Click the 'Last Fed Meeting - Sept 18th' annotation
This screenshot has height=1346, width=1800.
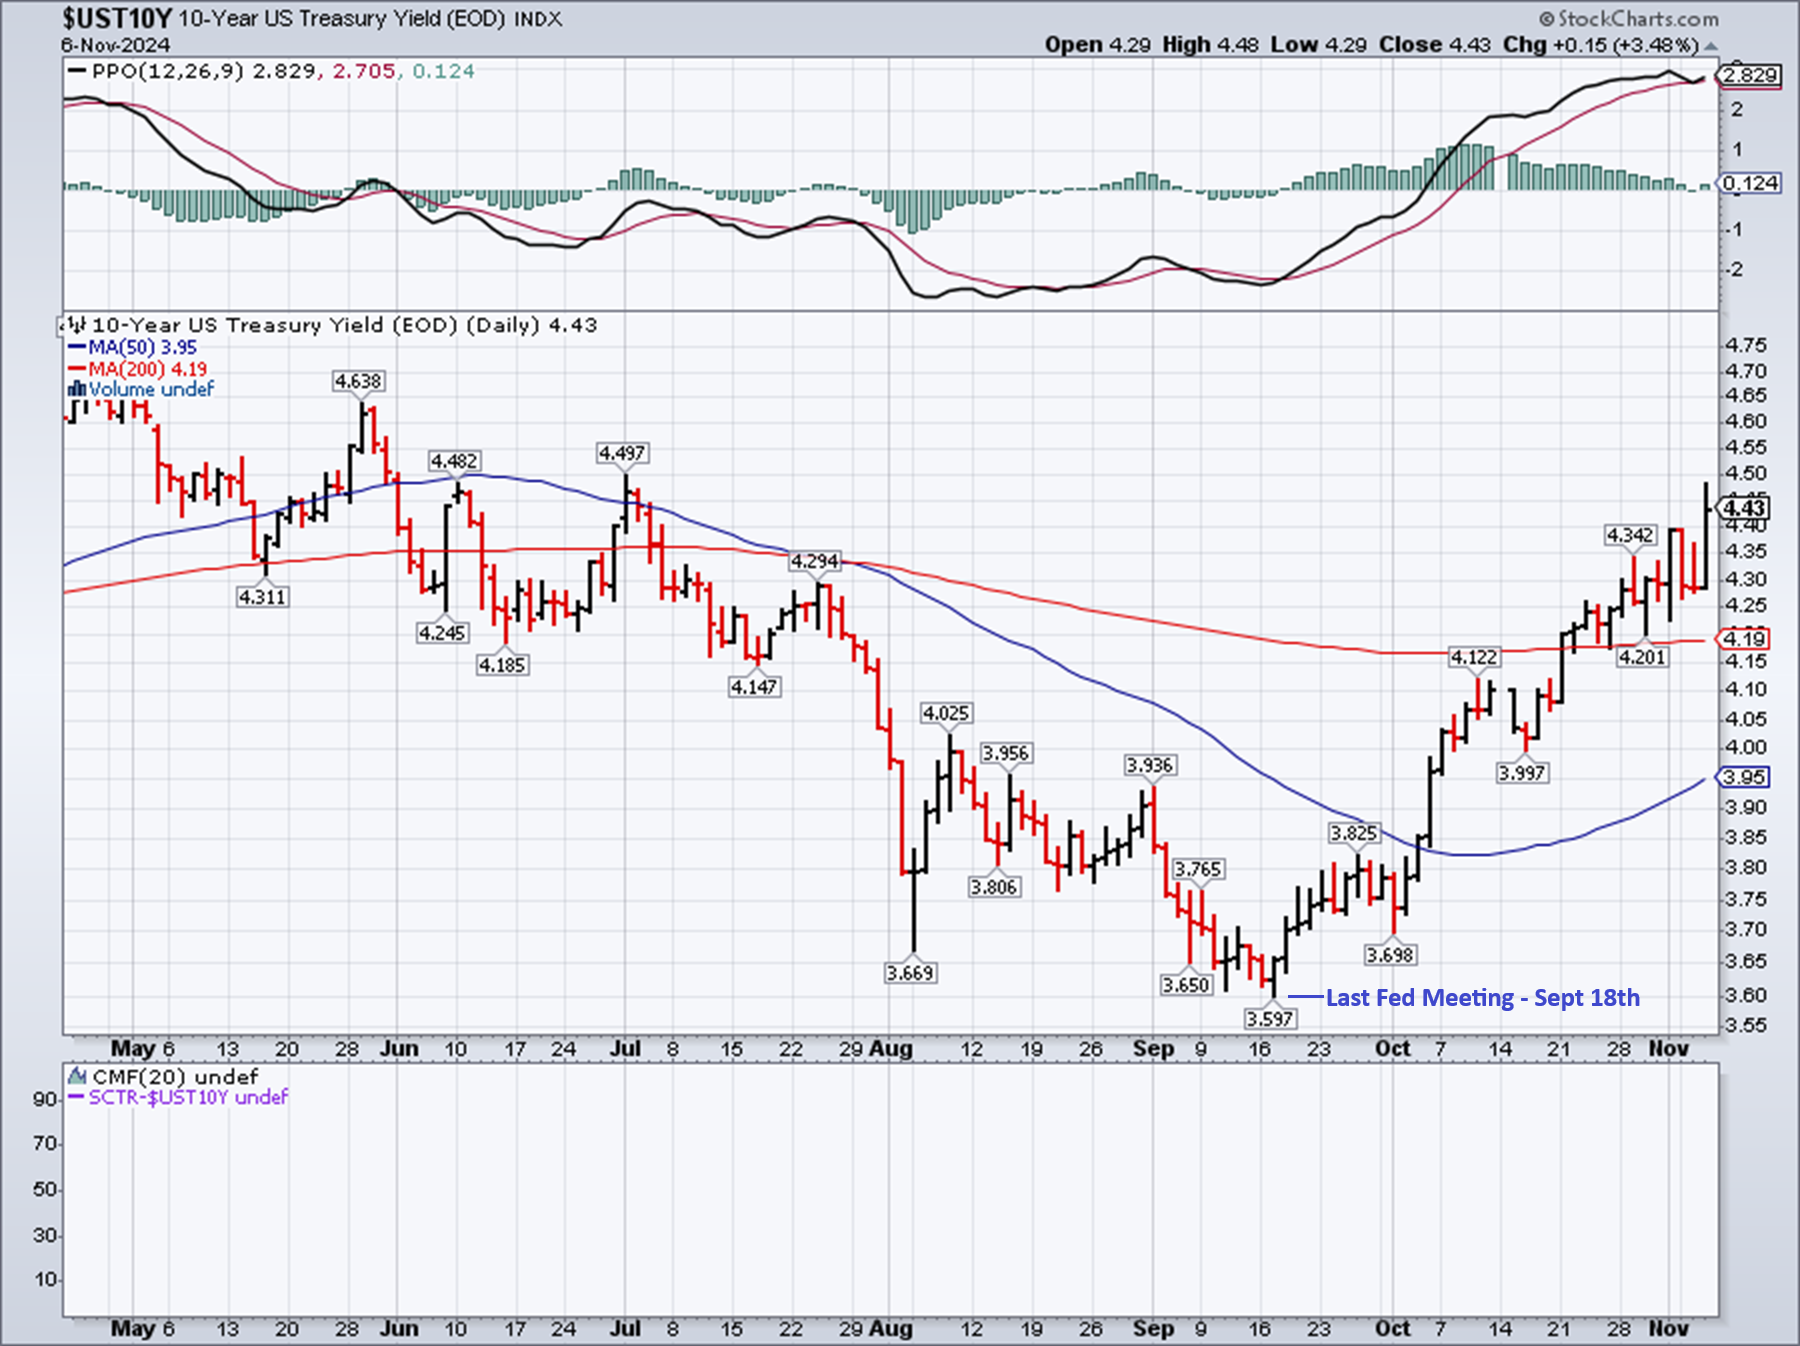(1482, 998)
